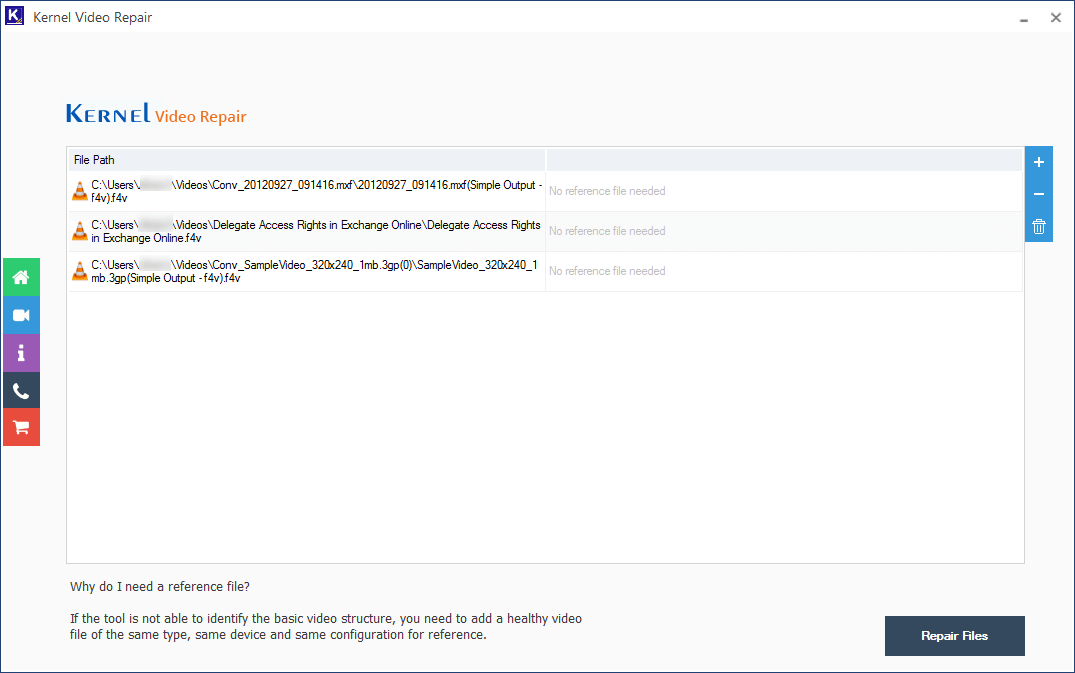Open the green Home sidebar icon
This screenshot has width=1075, height=673.
click(21, 277)
